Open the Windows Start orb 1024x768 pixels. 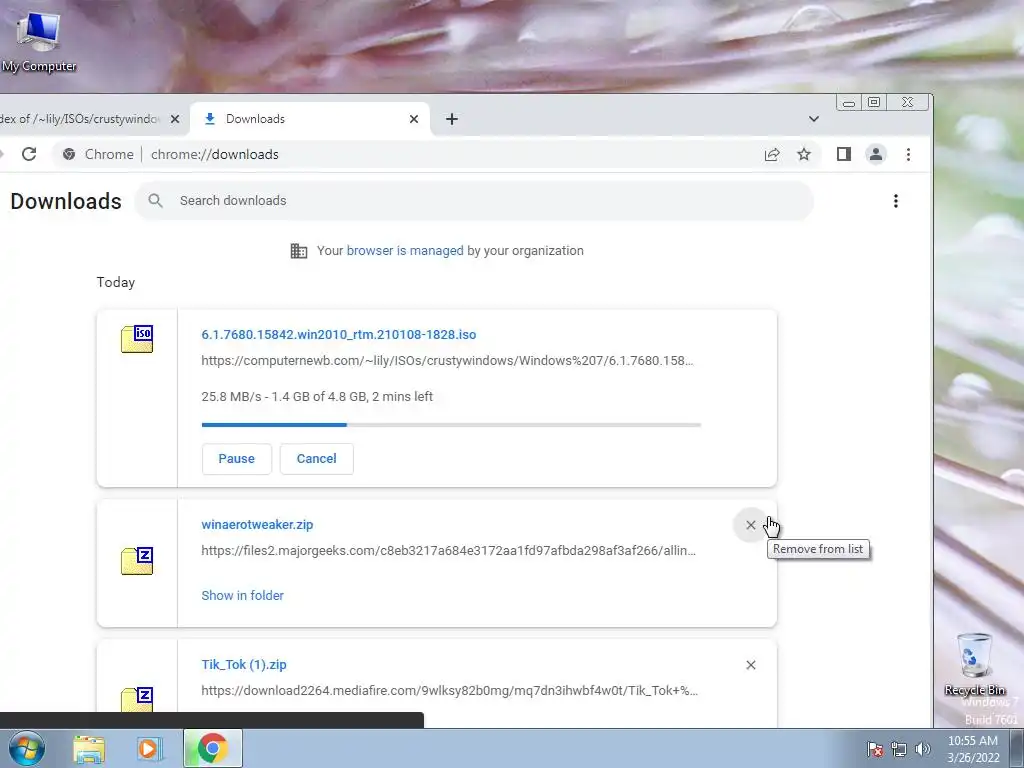click(x=27, y=748)
